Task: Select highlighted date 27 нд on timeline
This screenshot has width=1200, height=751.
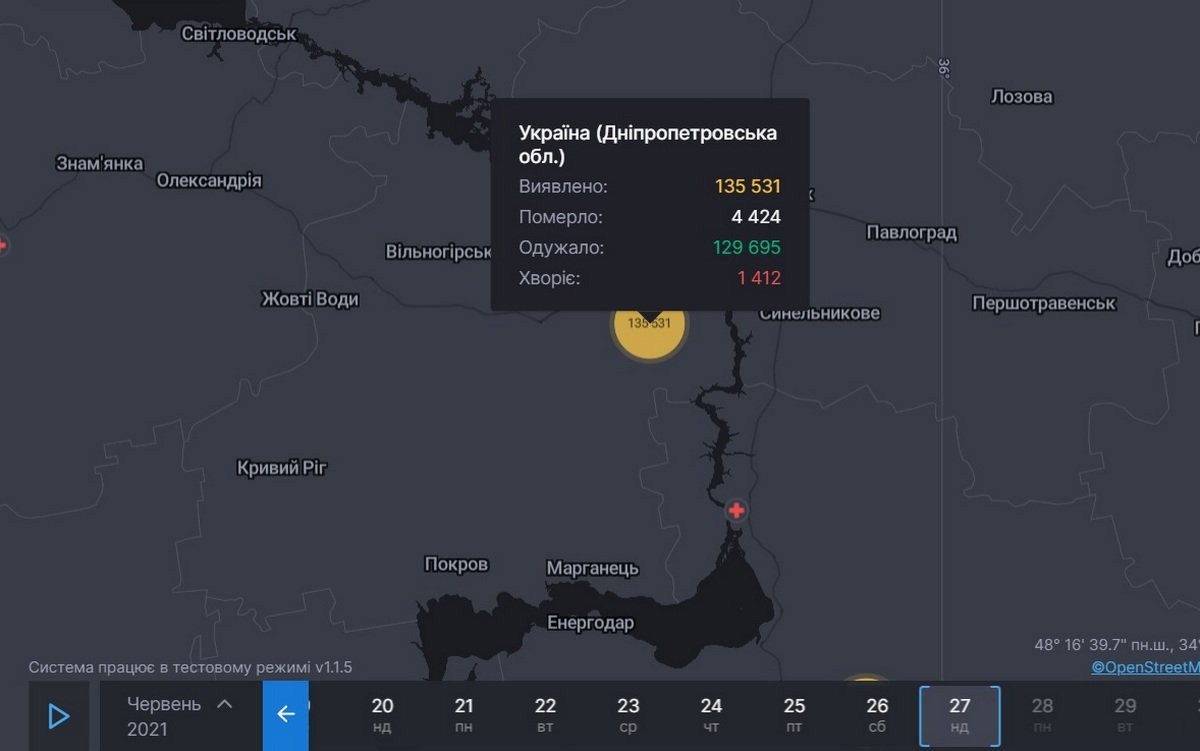Action: click(960, 716)
